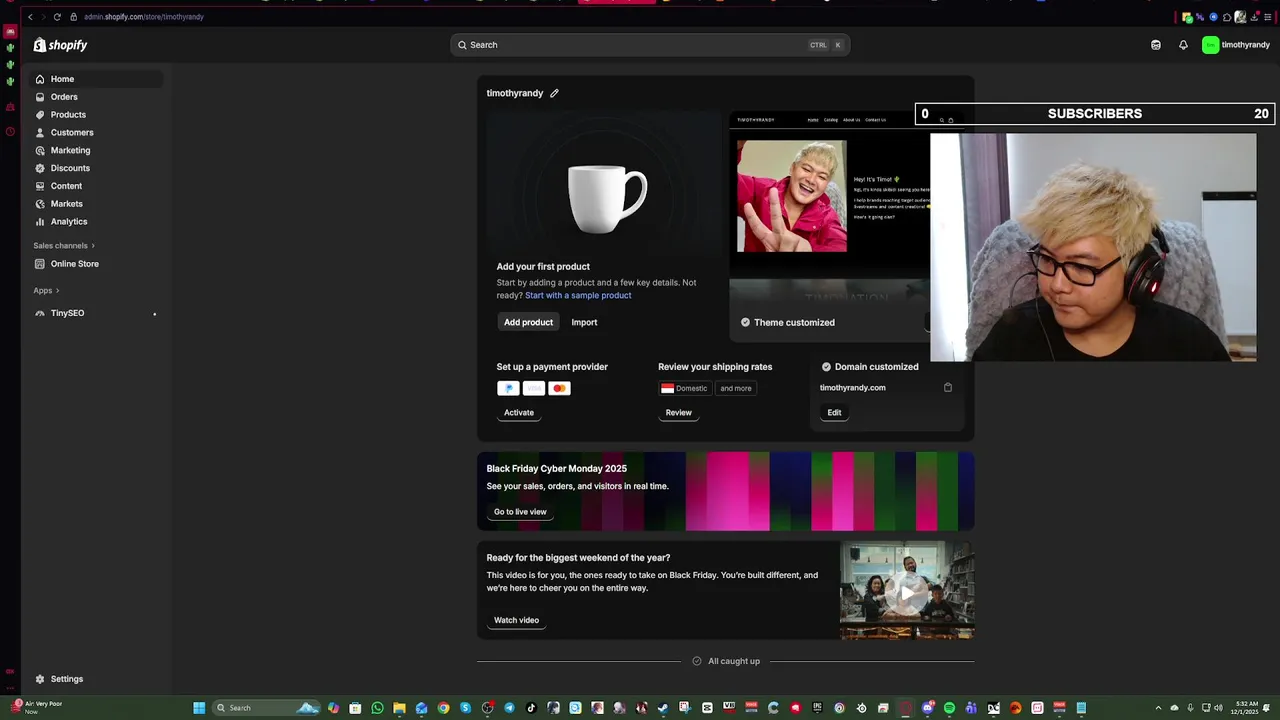
Task: Open Steam from the taskbar
Action: [x=662, y=708]
